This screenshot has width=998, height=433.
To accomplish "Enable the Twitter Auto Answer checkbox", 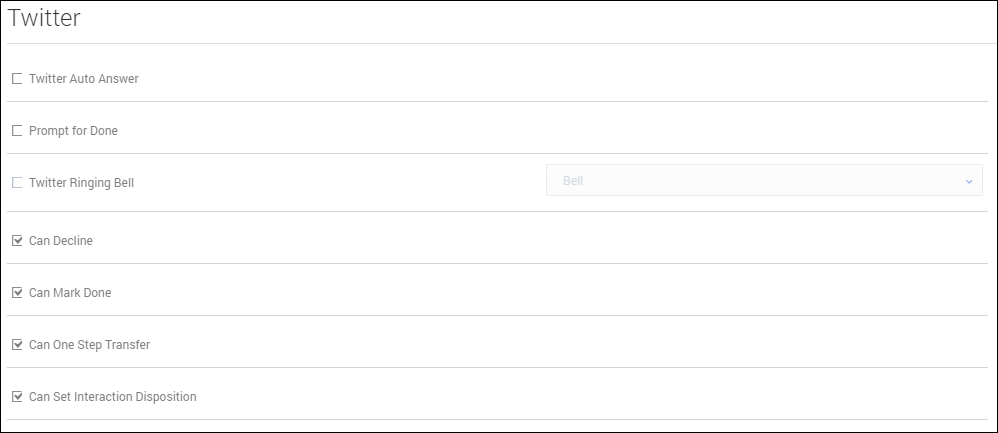I will tap(17, 79).
